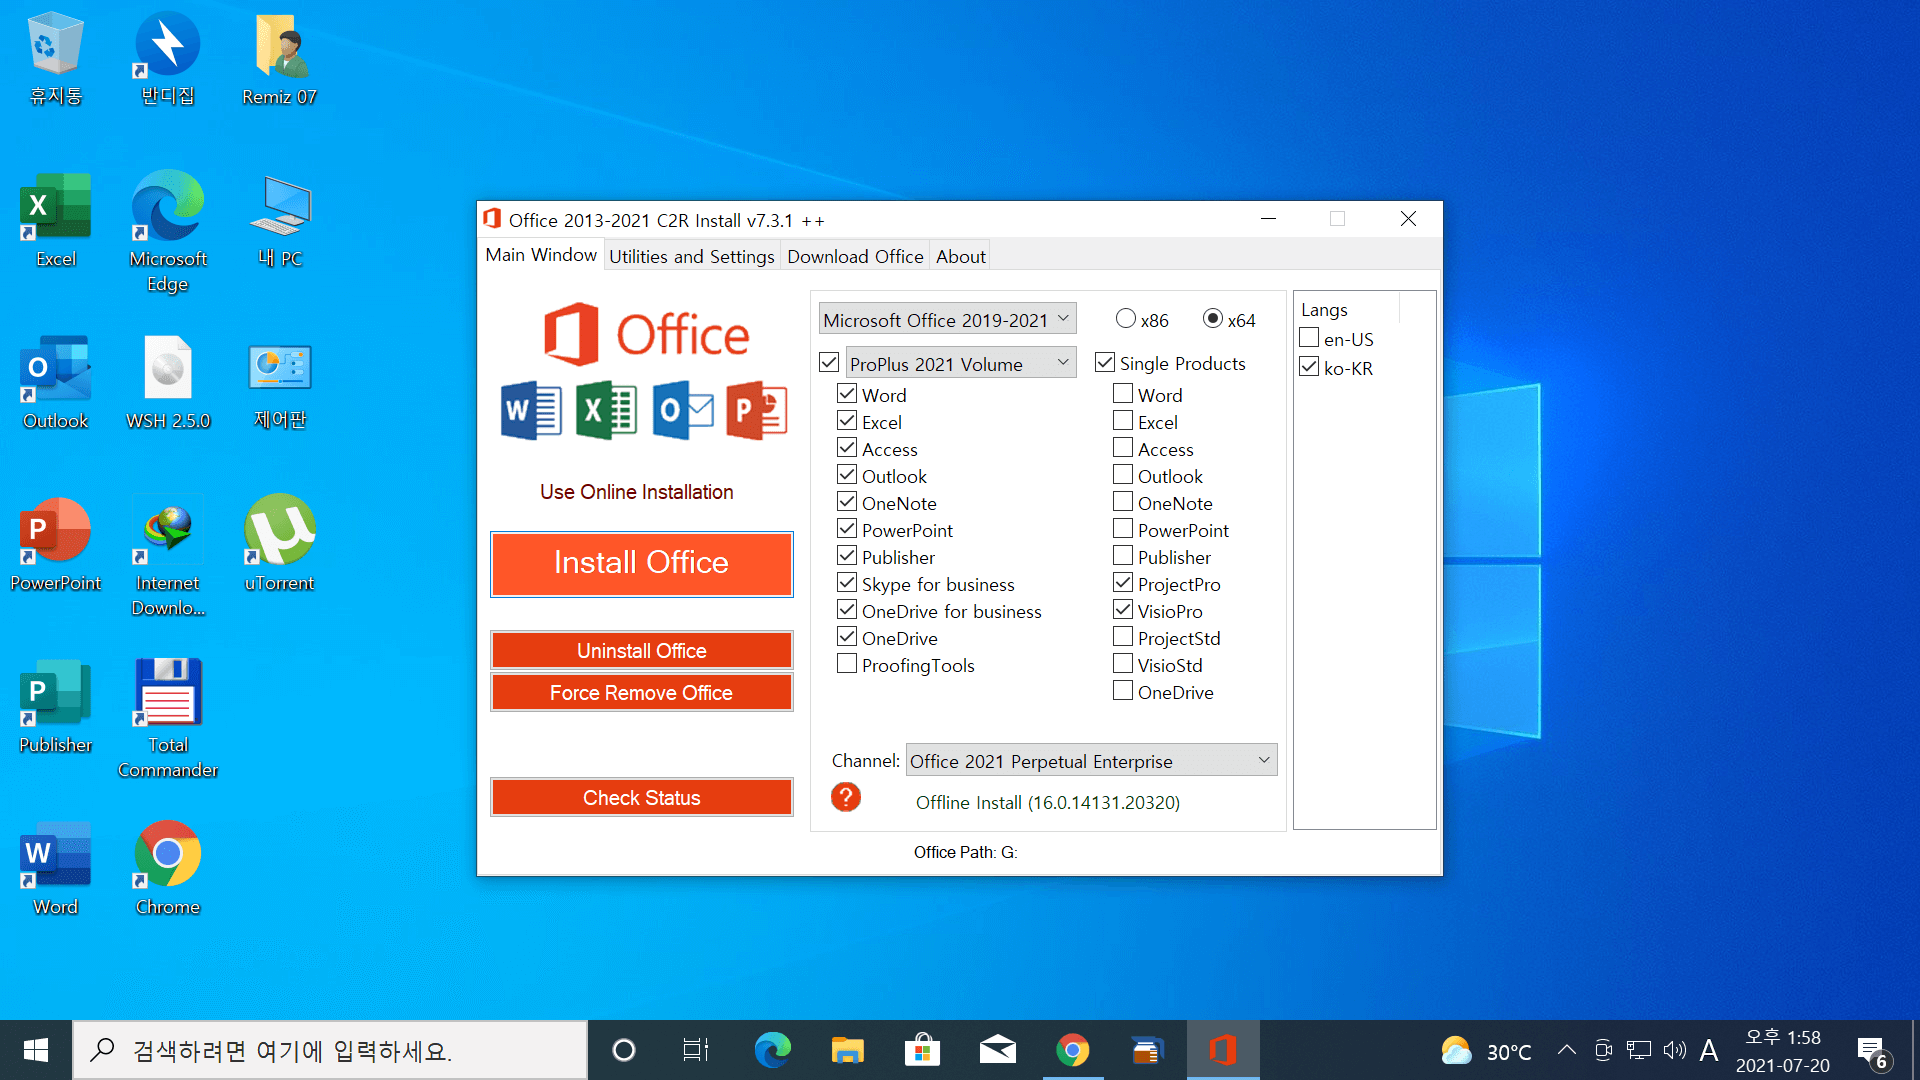Open Cortana circle in the taskbar

click(x=624, y=1050)
